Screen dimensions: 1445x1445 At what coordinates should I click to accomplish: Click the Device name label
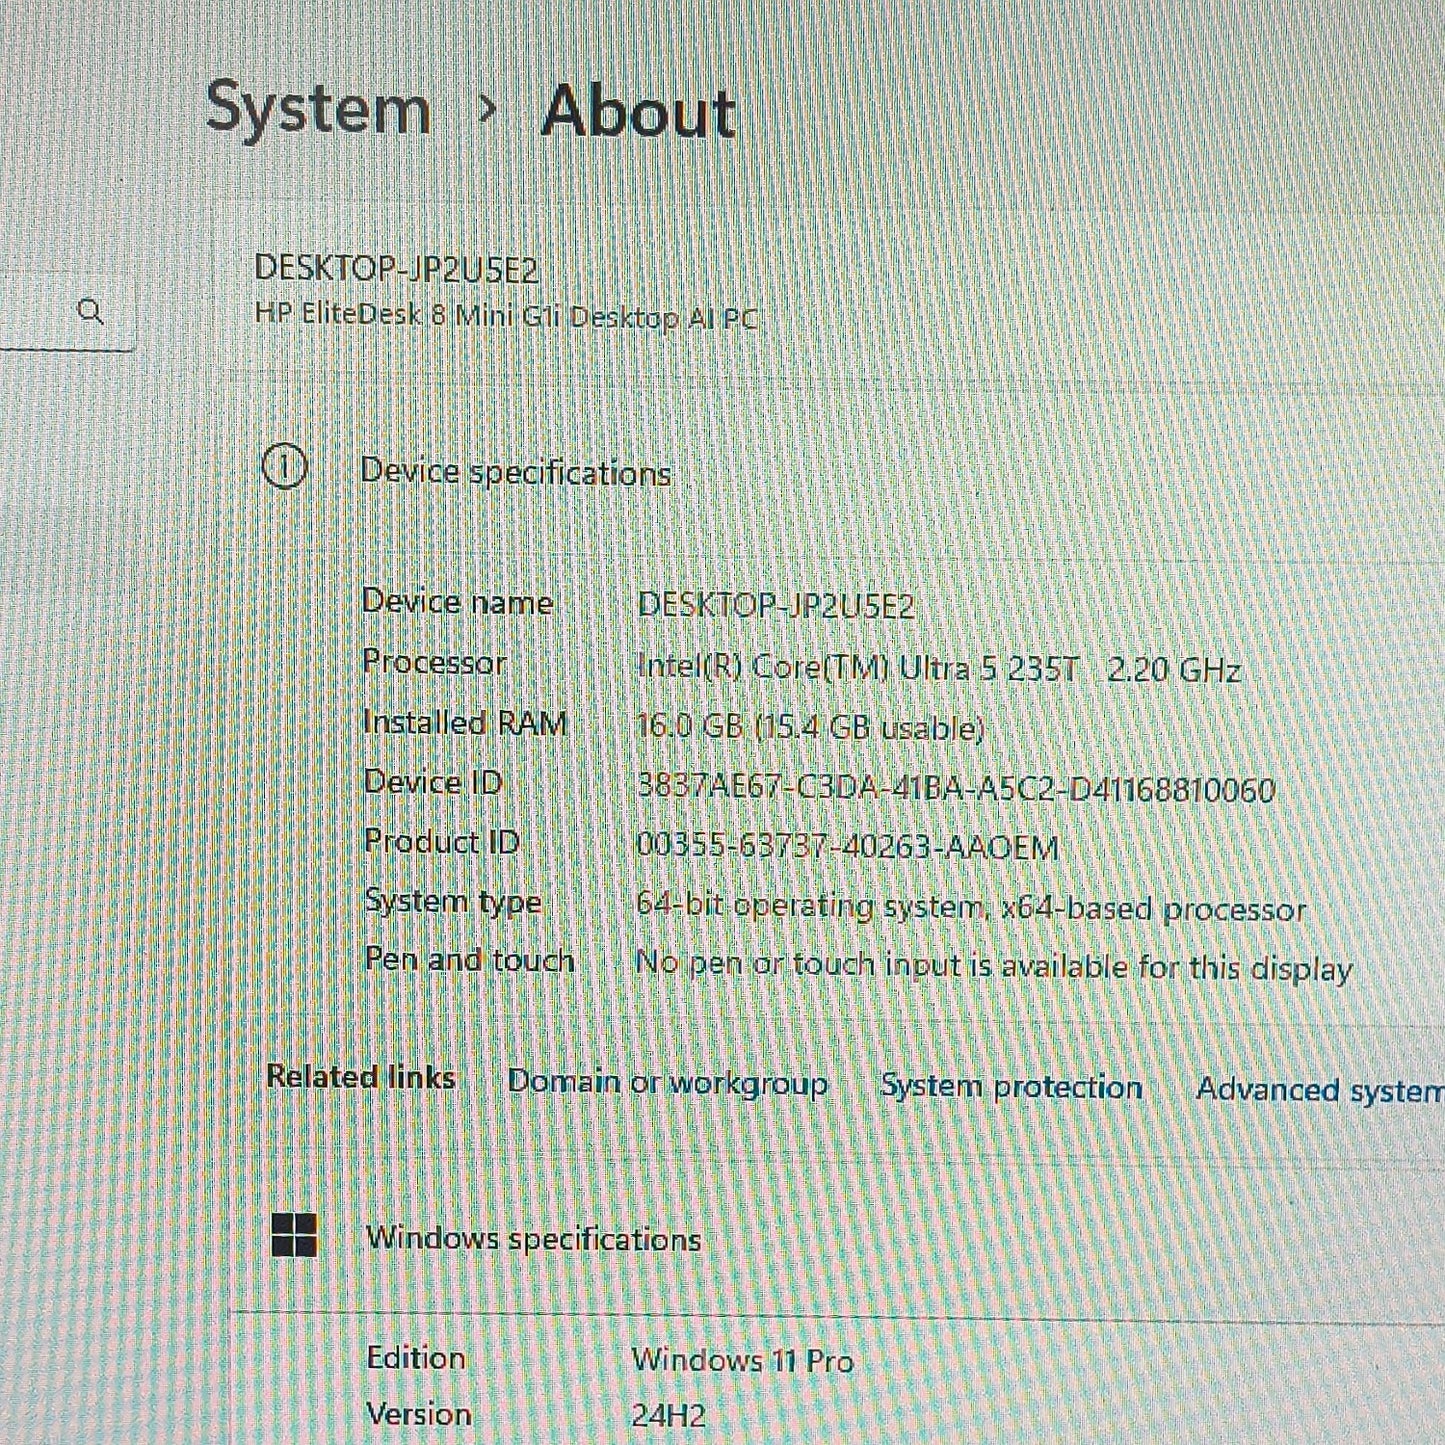tap(457, 602)
